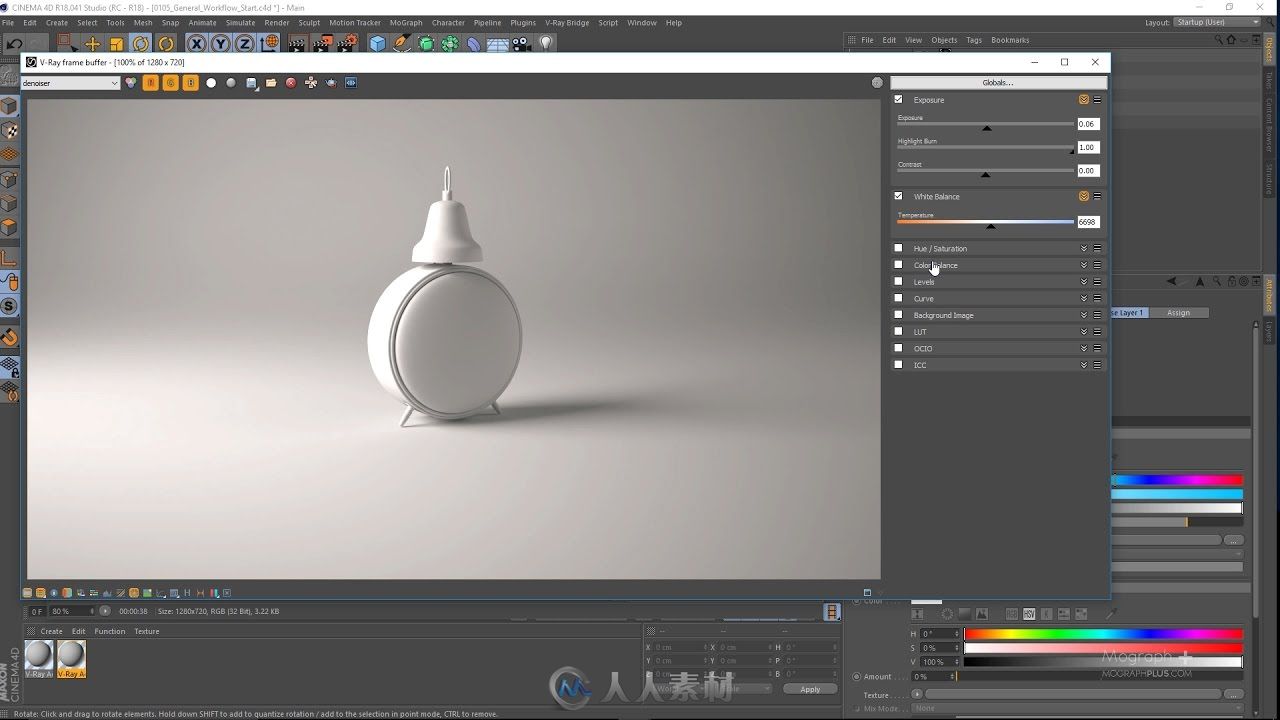Open the Bookmarks menu in object manager
This screenshot has width=1280, height=720.
[x=1010, y=40]
